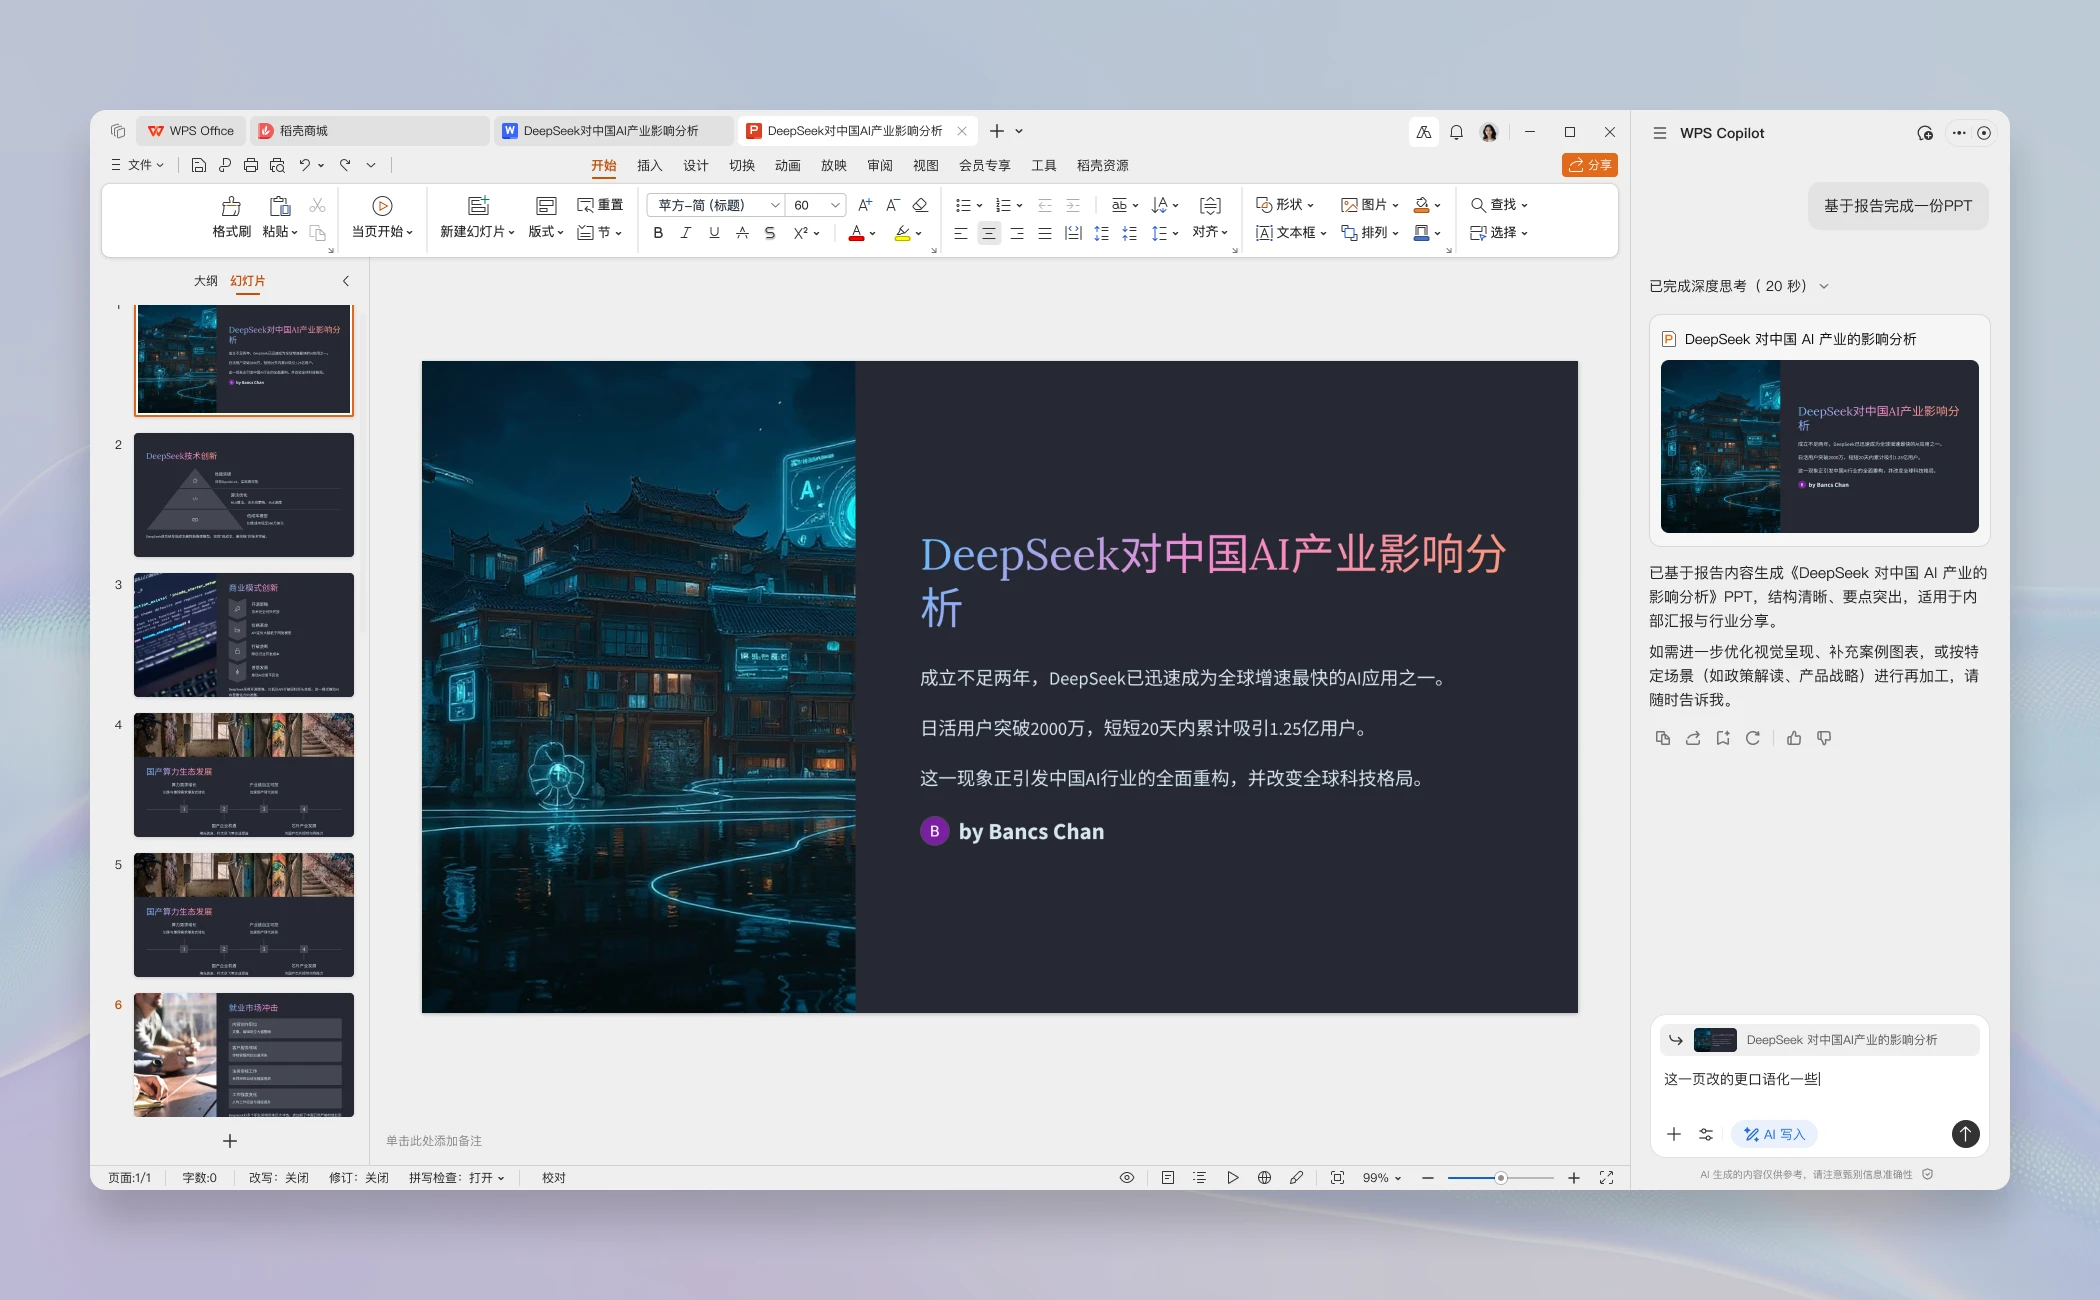Open the Animation (动画) ribbon tab
Screen dimensions: 2100x1300
click(788, 165)
